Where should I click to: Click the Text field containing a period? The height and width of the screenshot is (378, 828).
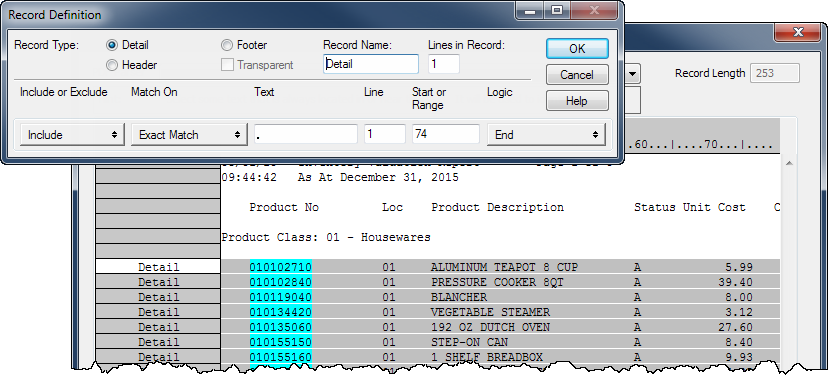(306, 134)
